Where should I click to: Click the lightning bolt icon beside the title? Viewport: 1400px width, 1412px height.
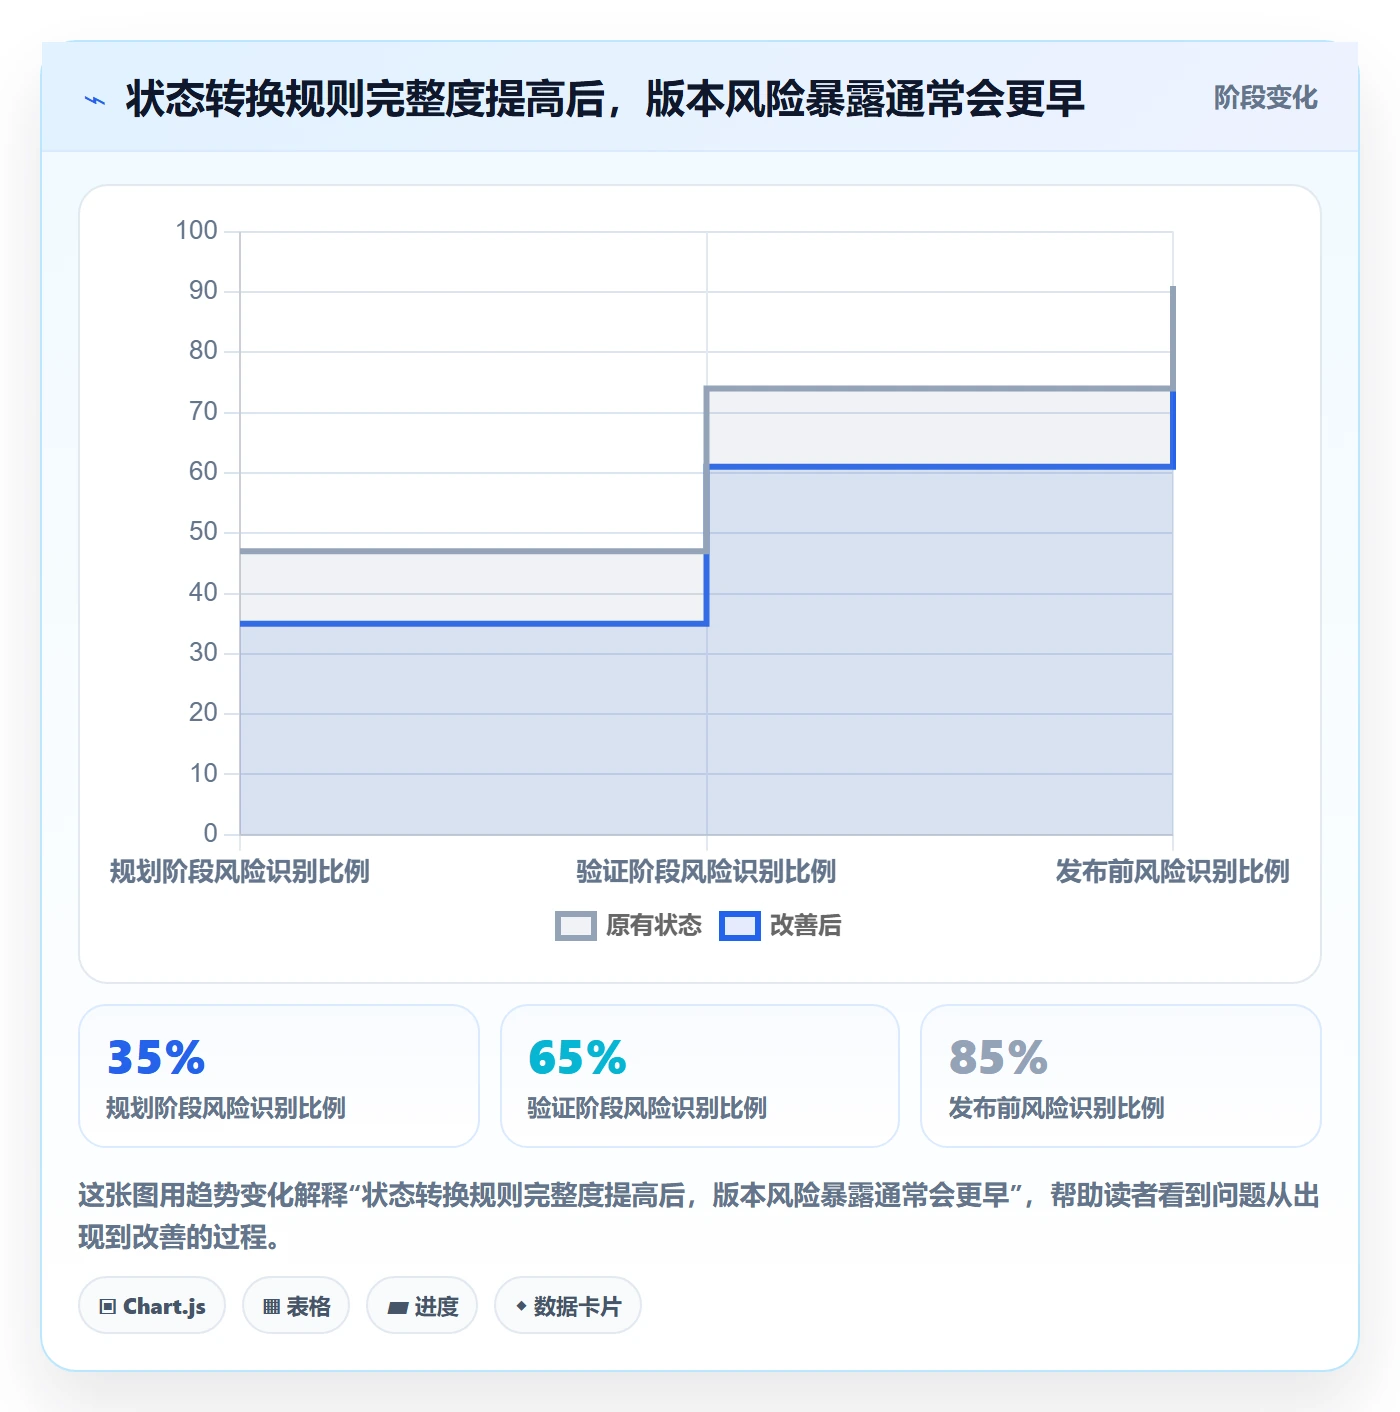(95, 100)
